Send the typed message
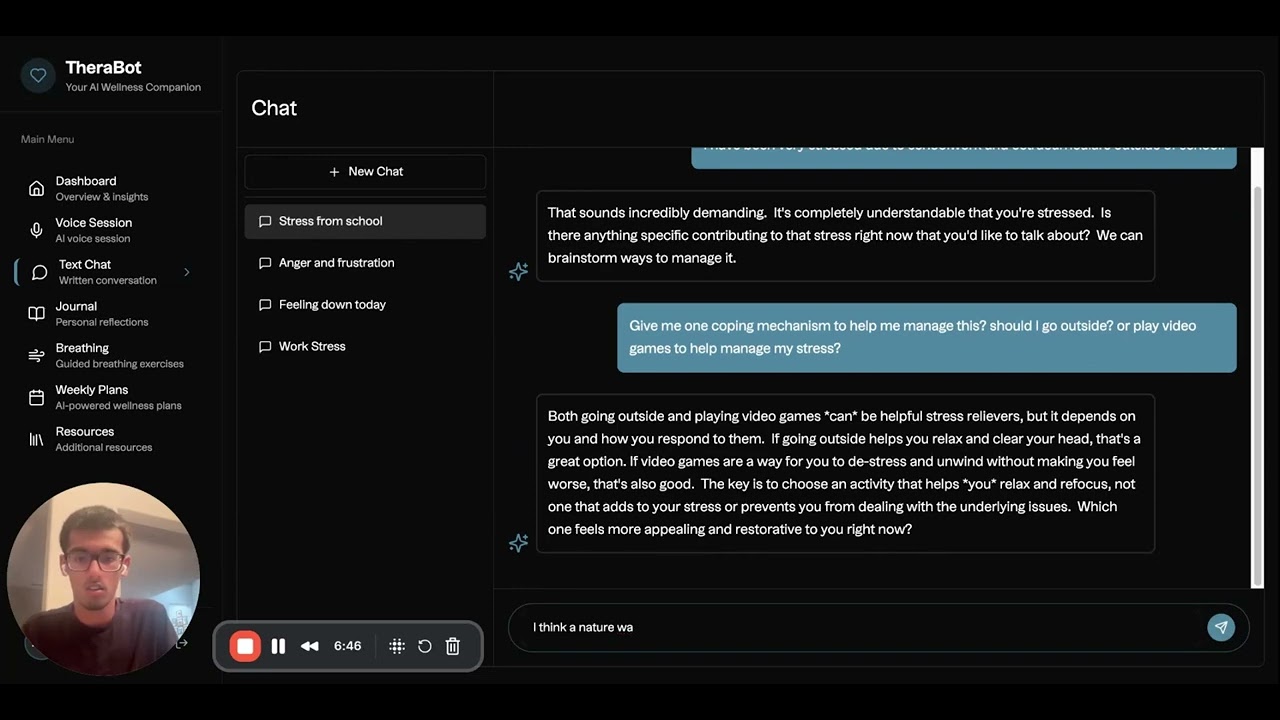1280x720 pixels. coord(1221,628)
